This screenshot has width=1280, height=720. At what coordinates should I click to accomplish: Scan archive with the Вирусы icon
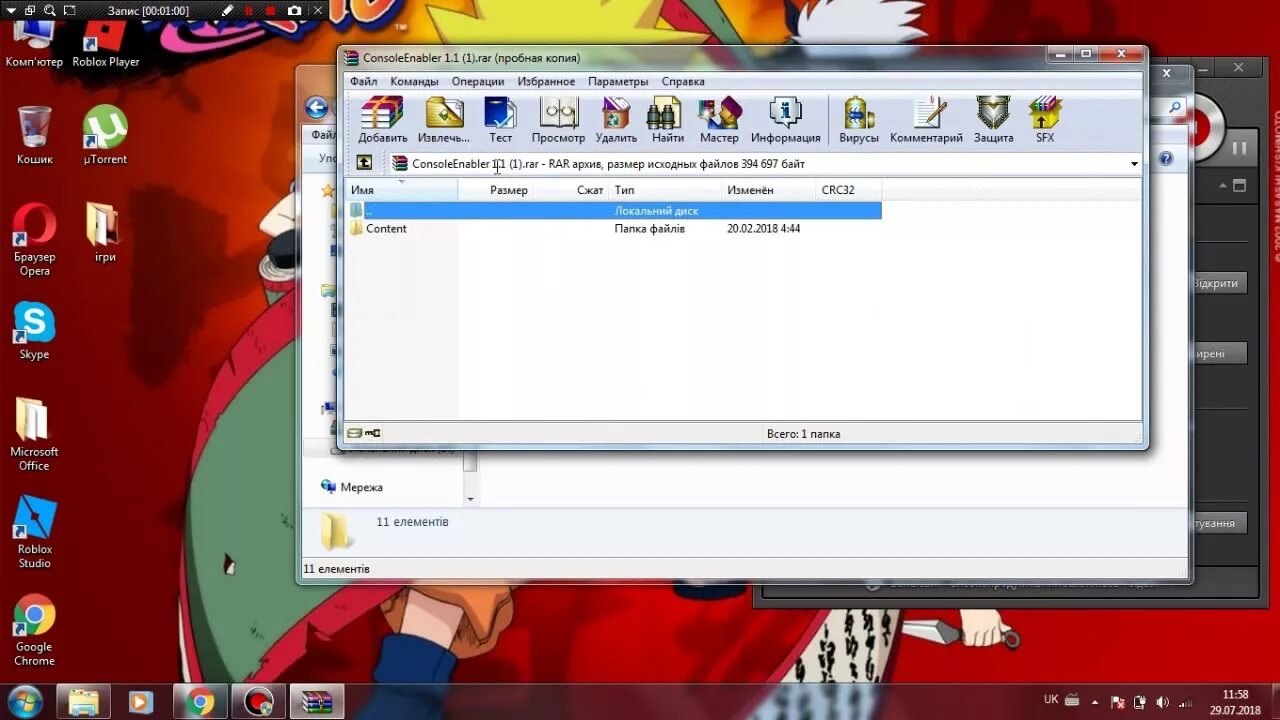tap(859, 120)
